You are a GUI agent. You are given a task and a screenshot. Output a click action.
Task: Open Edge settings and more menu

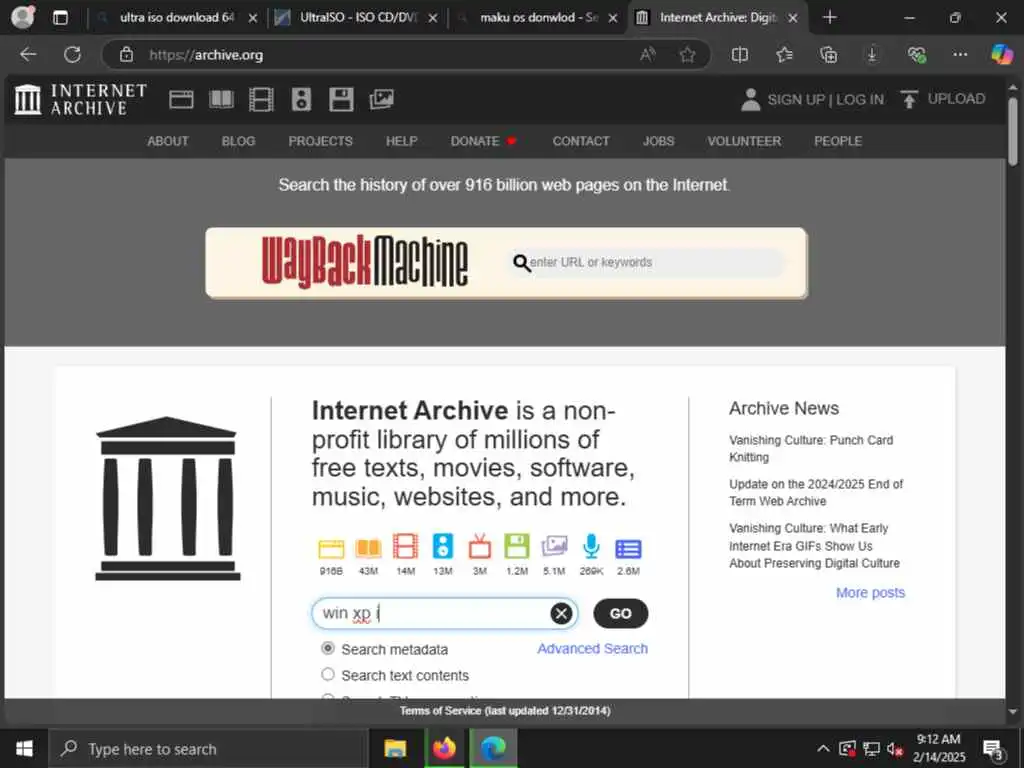[x=960, y=55]
